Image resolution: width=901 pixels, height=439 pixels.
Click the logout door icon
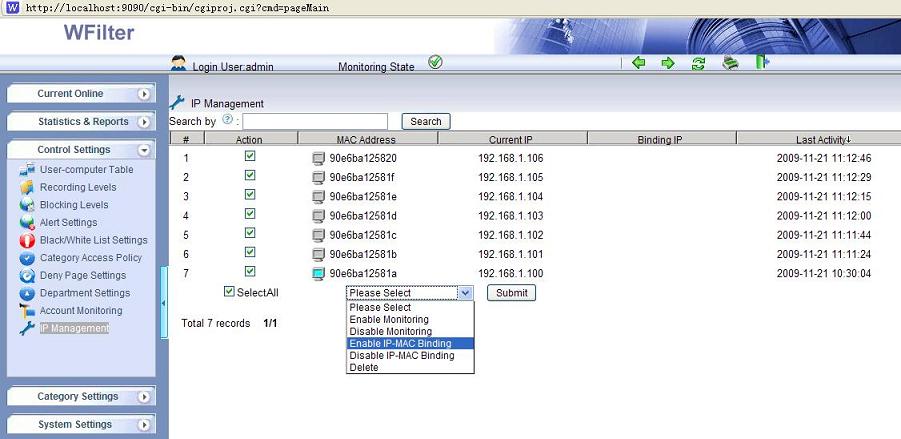pyautogui.click(x=762, y=62)
